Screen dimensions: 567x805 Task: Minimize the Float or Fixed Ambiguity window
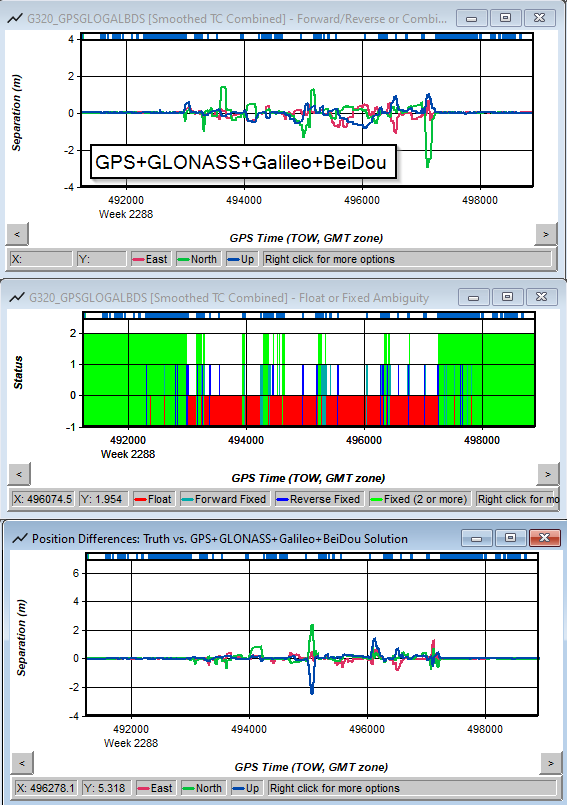(474, 297)
